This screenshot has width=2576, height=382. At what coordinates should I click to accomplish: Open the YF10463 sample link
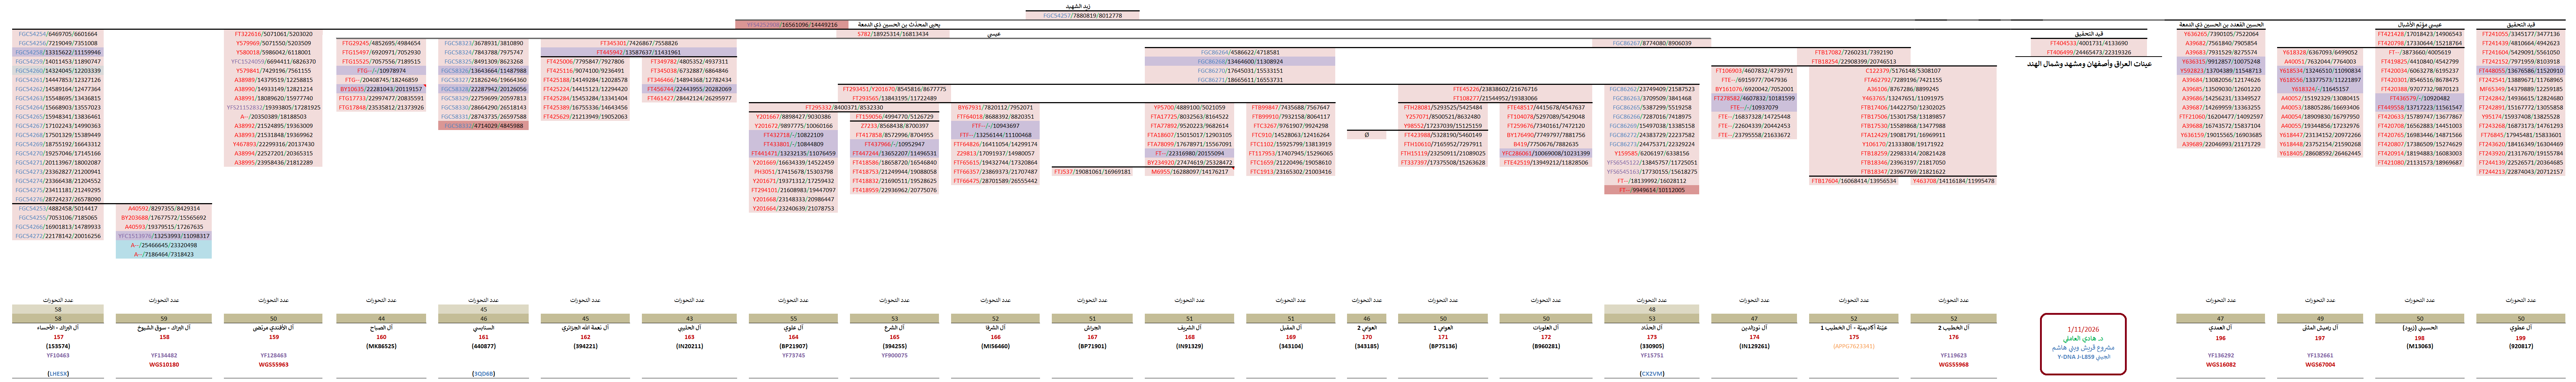58,355
